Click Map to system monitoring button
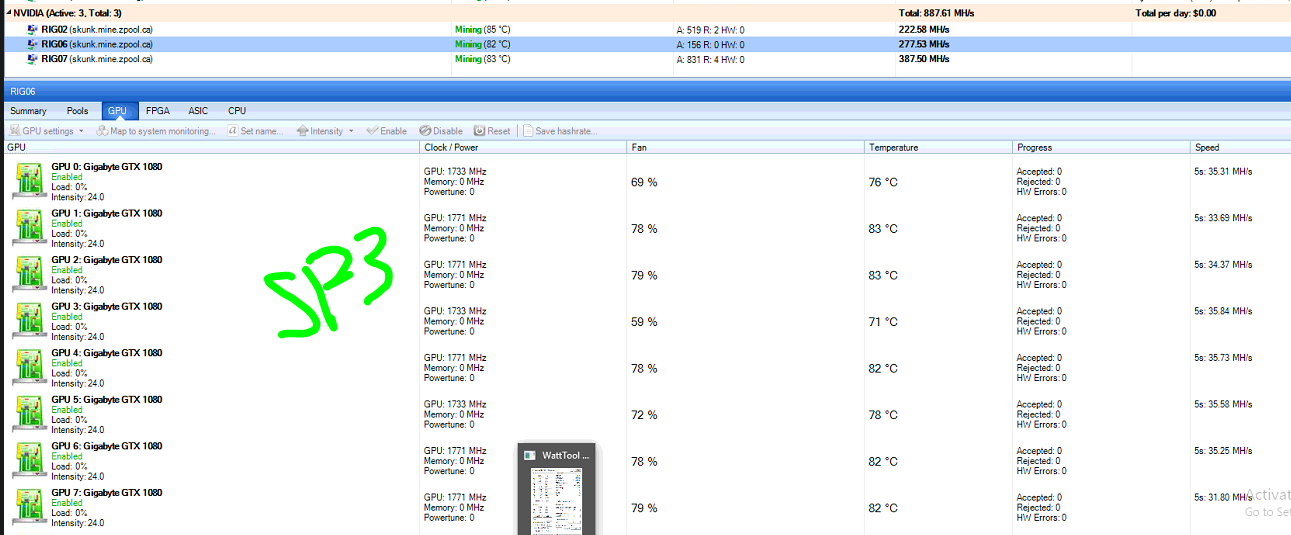 (156, 131)
